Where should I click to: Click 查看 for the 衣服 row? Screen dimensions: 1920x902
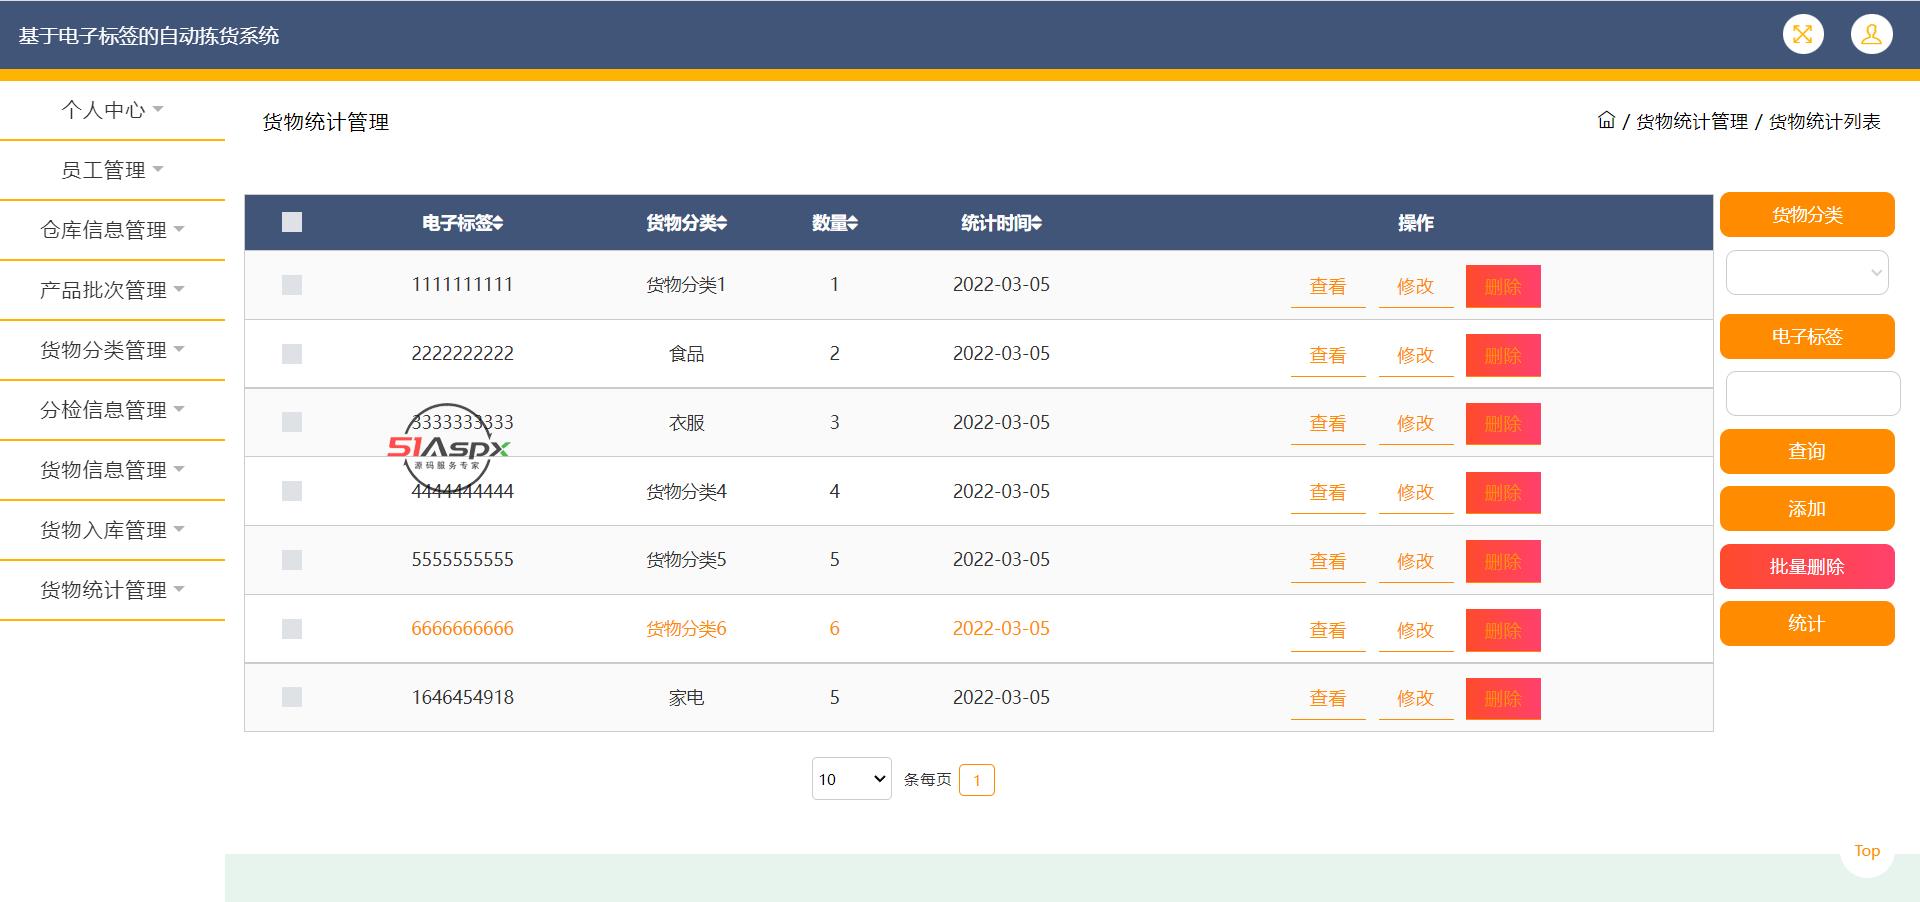tap(1327, 424)
